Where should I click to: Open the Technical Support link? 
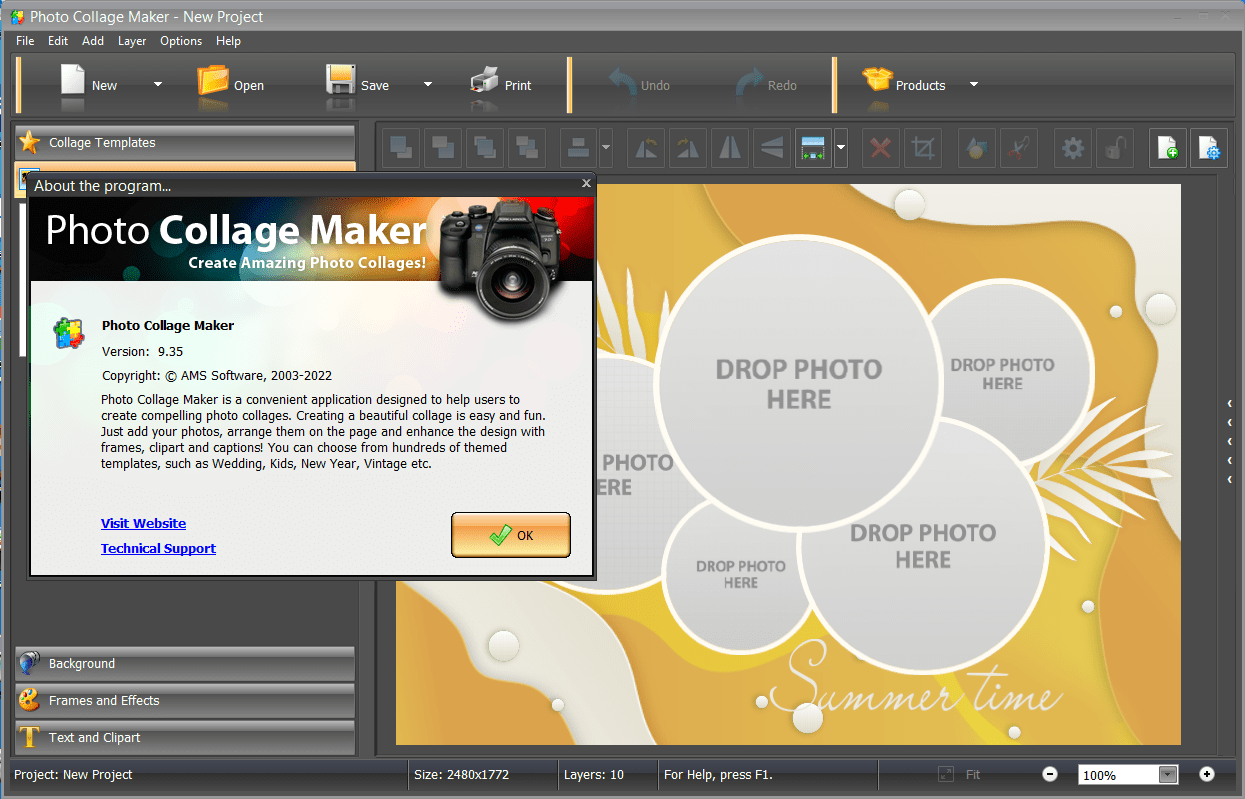pyautogui.click(x=158, y=548)
